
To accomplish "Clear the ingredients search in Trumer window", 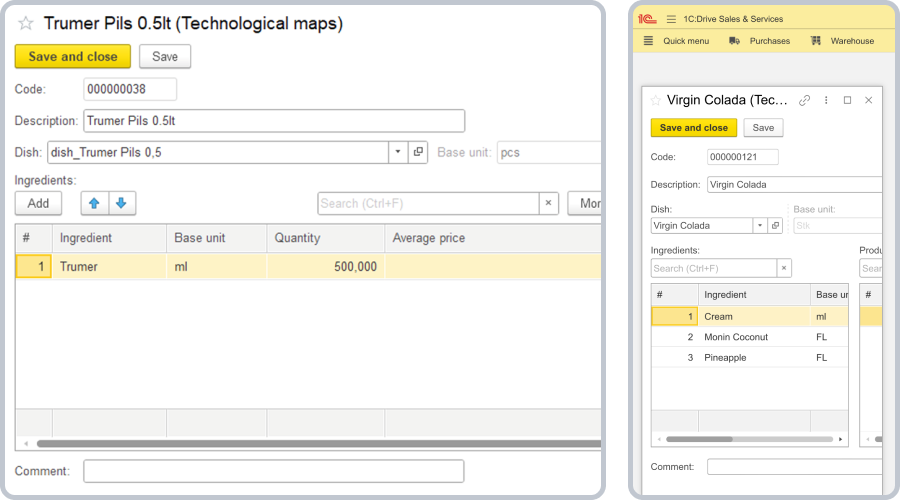I will 549,203.
